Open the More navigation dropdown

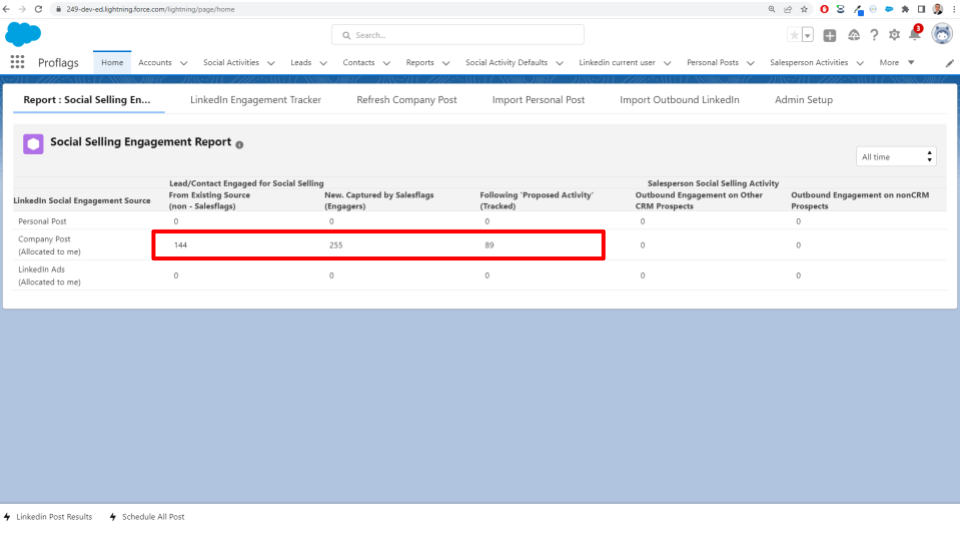897,62
